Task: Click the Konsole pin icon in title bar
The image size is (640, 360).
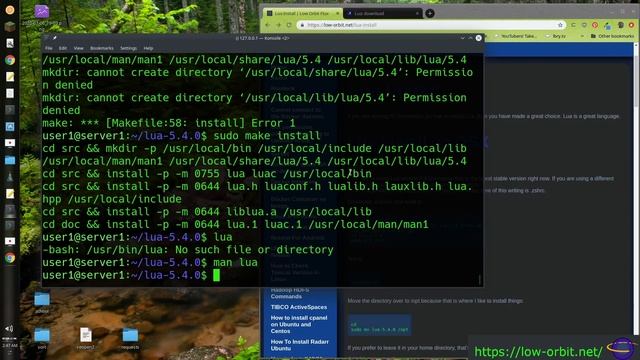Action: coord(55,38)
